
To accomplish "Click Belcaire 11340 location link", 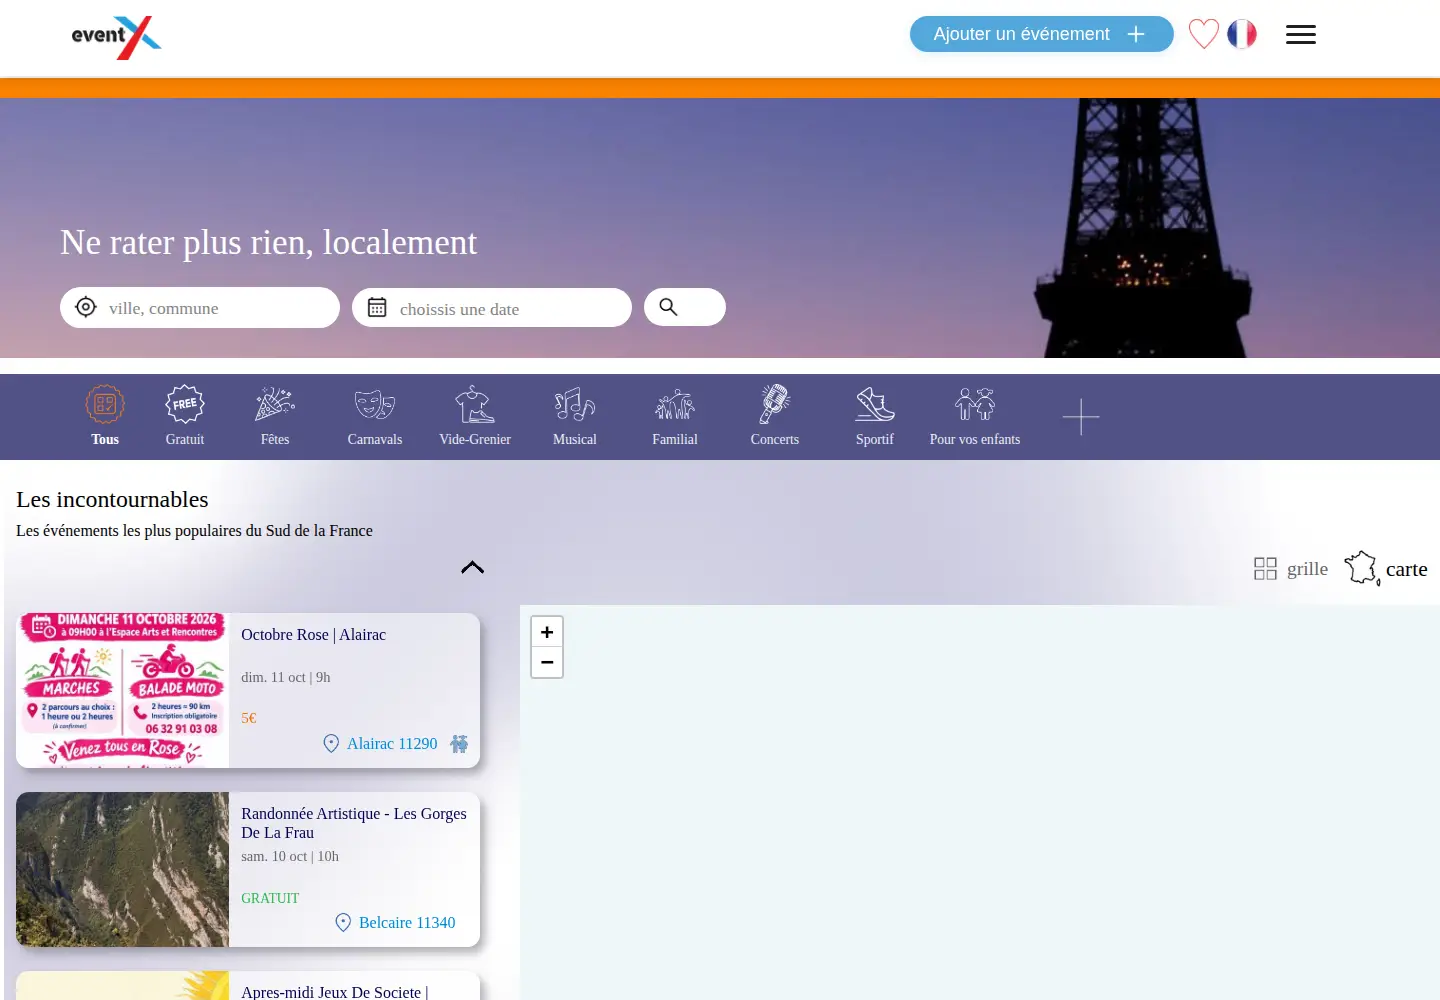I will 407,923.
